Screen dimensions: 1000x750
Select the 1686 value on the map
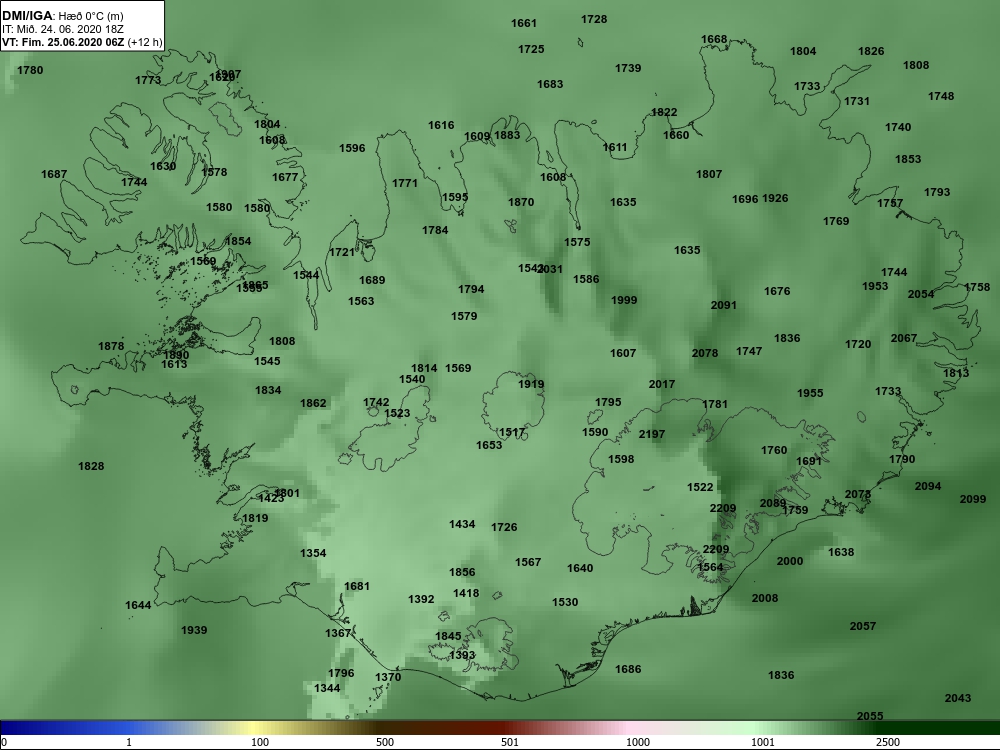(x=628, y=669)
